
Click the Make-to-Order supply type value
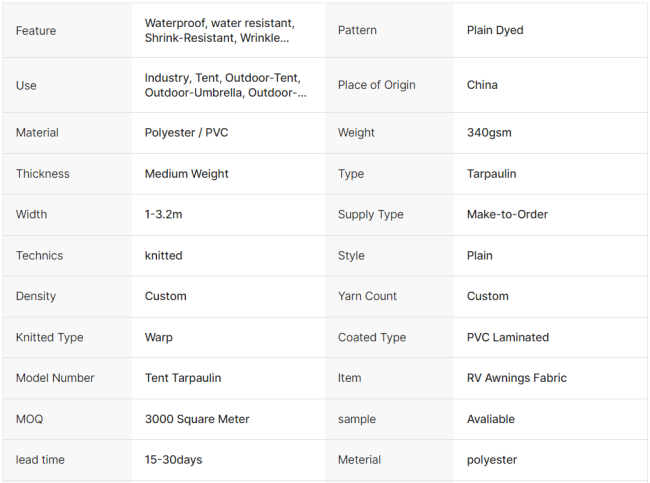pyautogui.click(x=507, y=214)
